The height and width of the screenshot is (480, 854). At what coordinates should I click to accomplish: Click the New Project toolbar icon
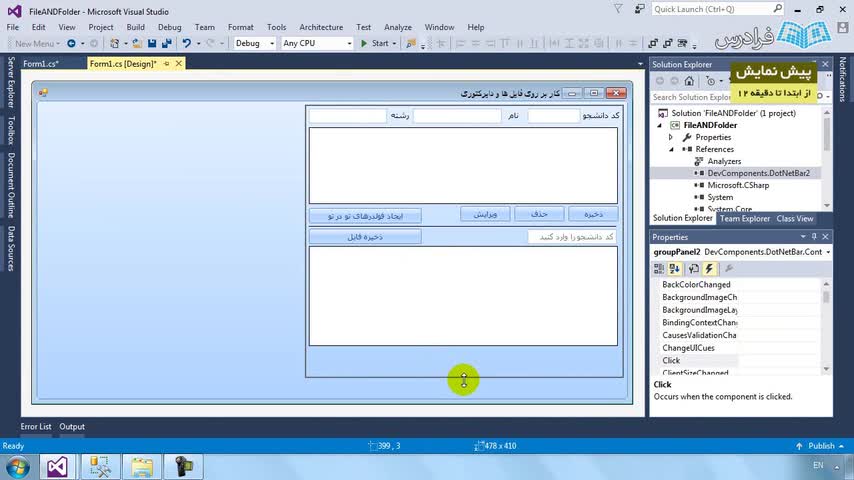click(x=114, y=43)
